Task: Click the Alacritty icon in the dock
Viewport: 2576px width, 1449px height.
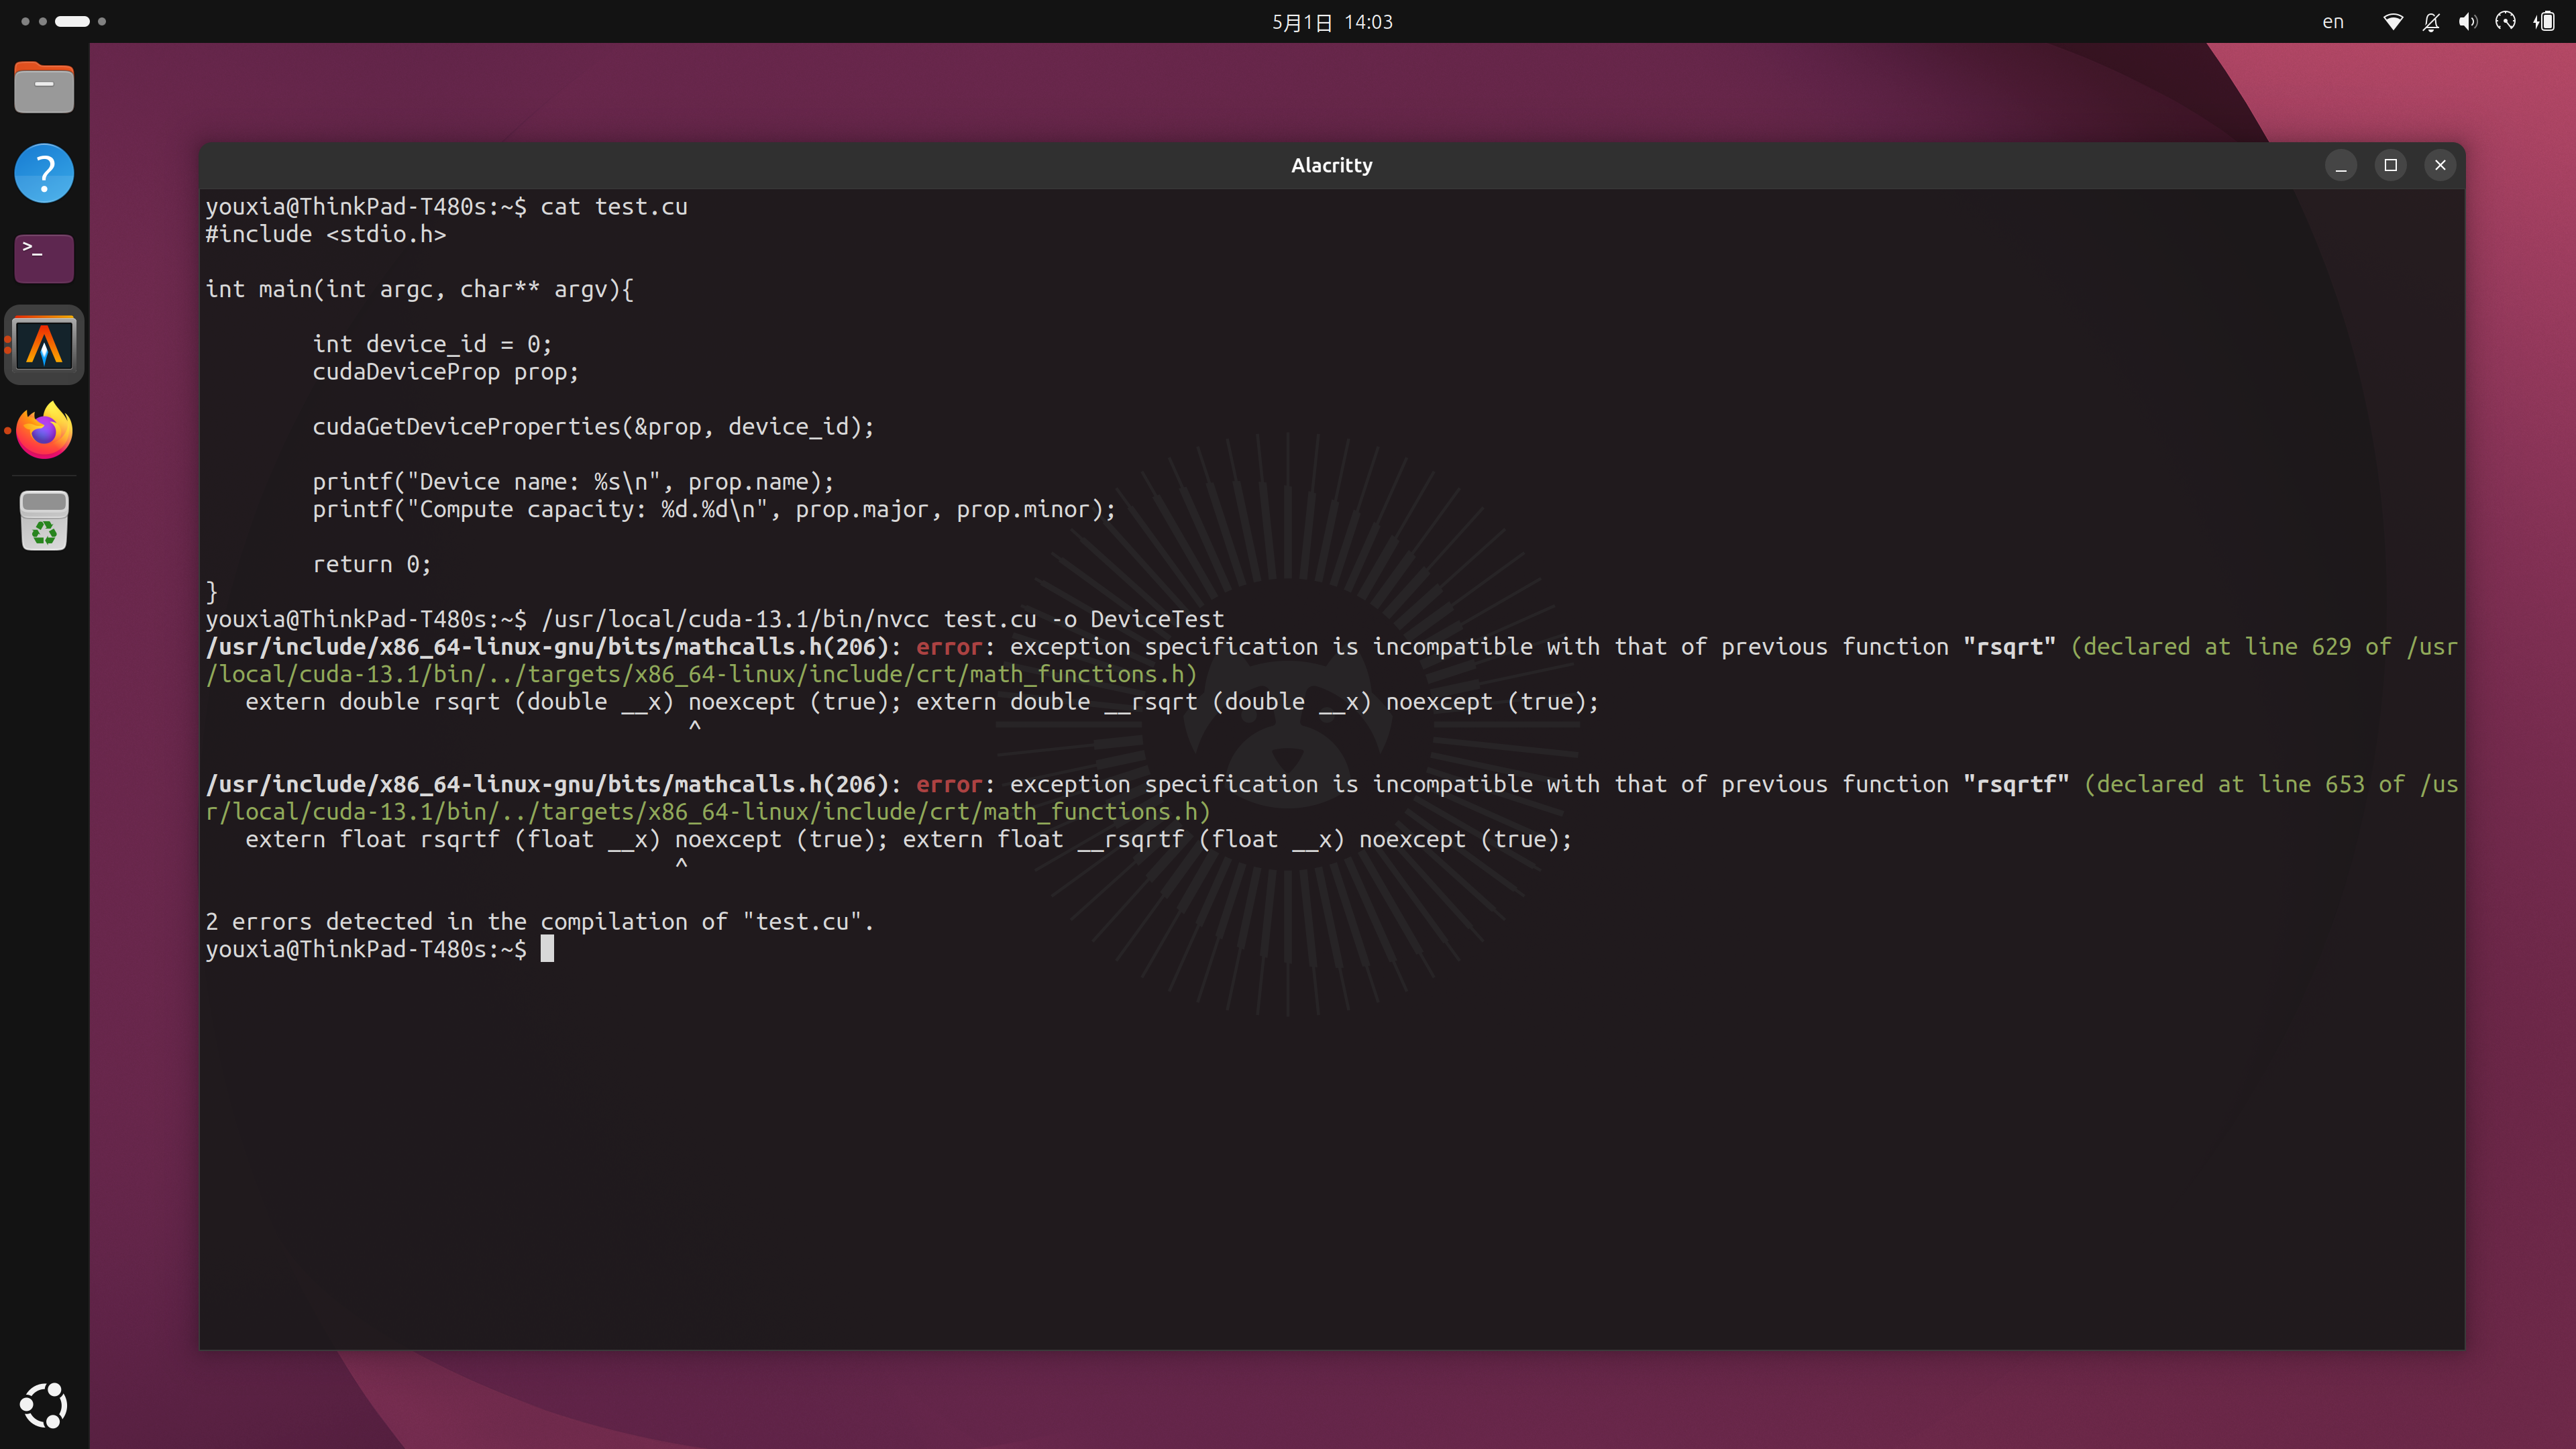Action: (44, 345)
